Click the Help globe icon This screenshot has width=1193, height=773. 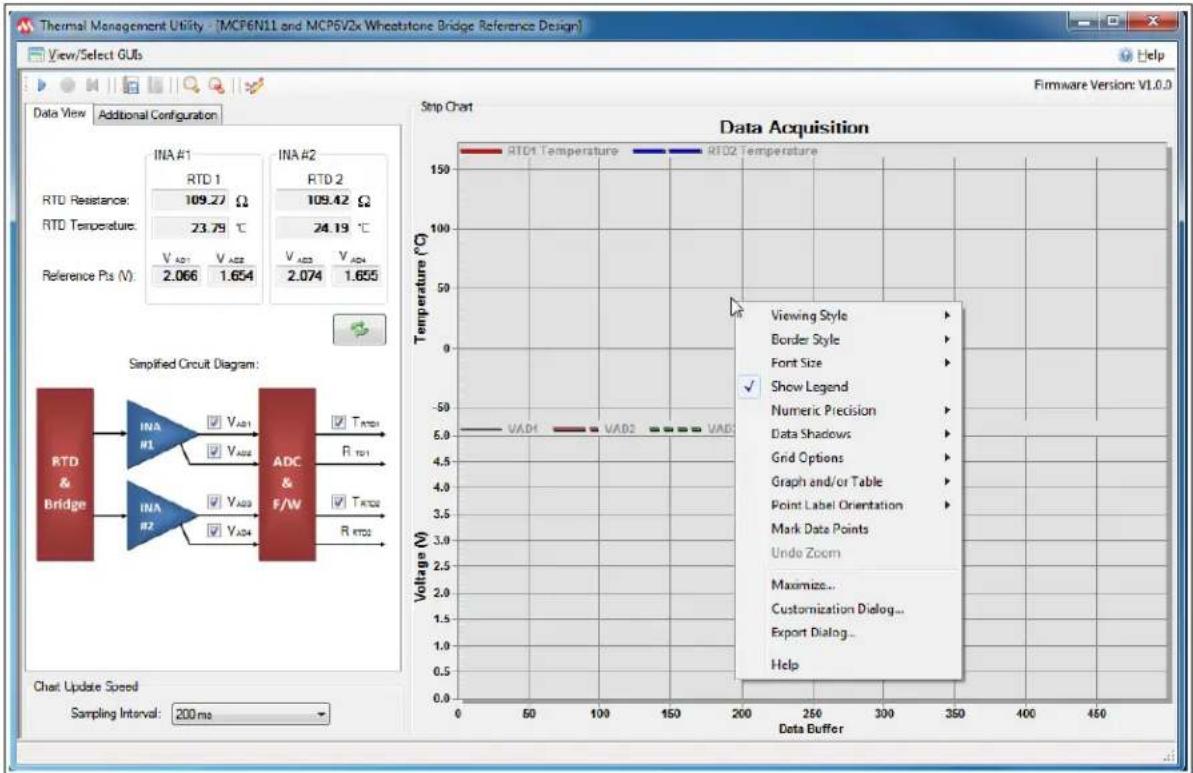click(1125, 55)
